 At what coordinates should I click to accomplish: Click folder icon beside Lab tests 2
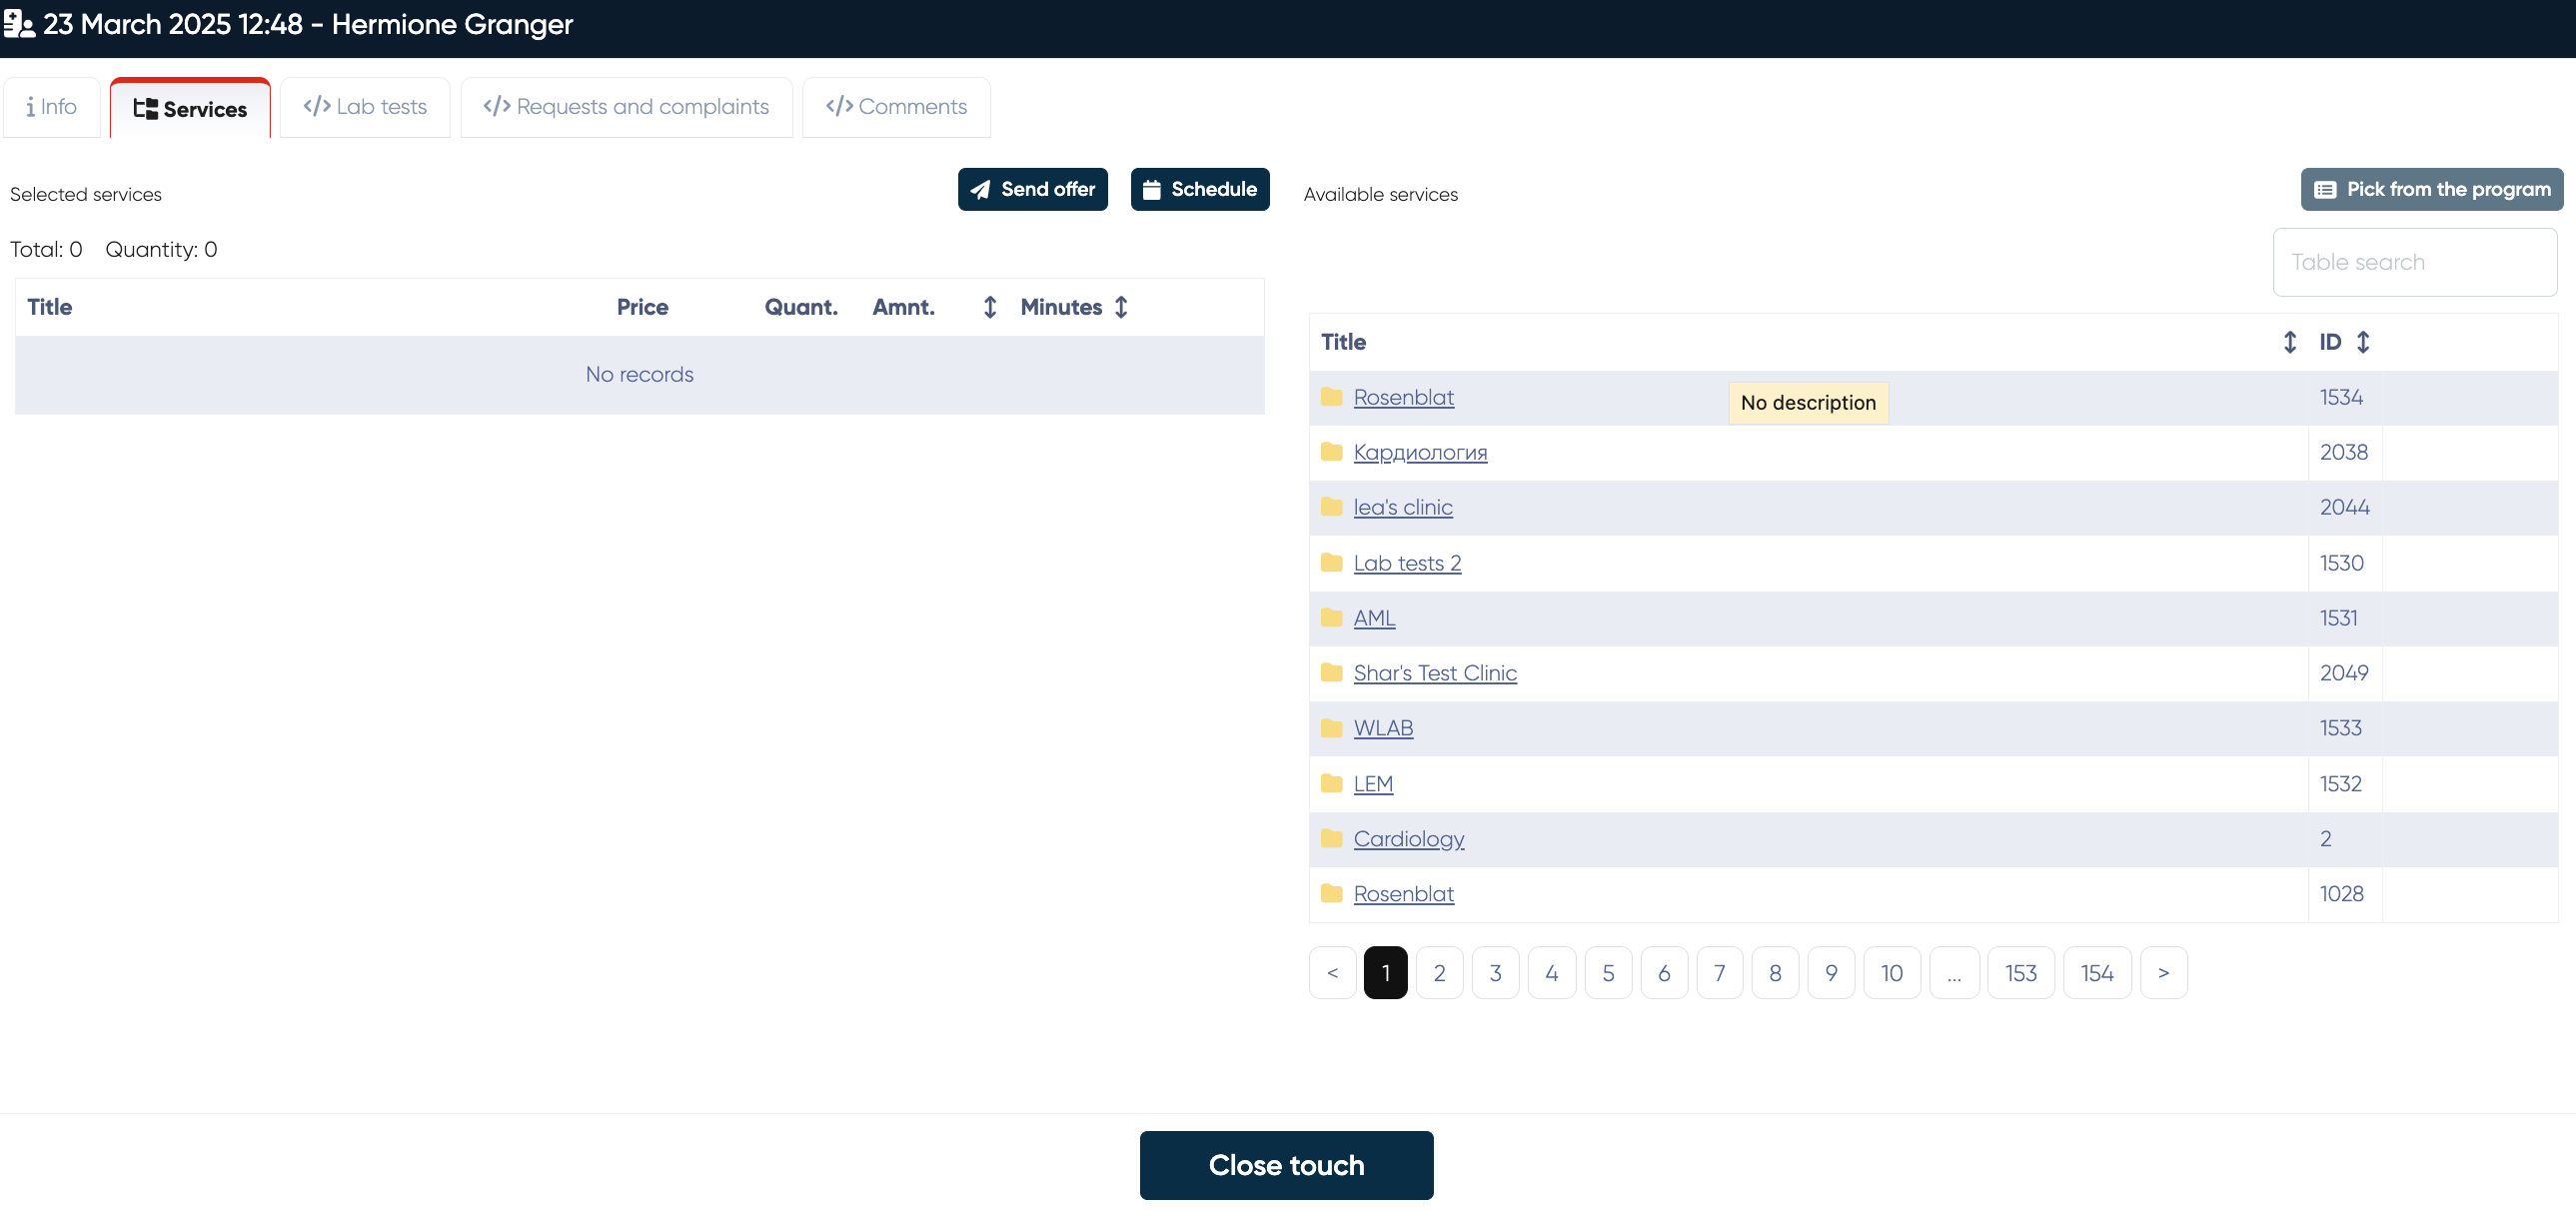coord(1331,563)
